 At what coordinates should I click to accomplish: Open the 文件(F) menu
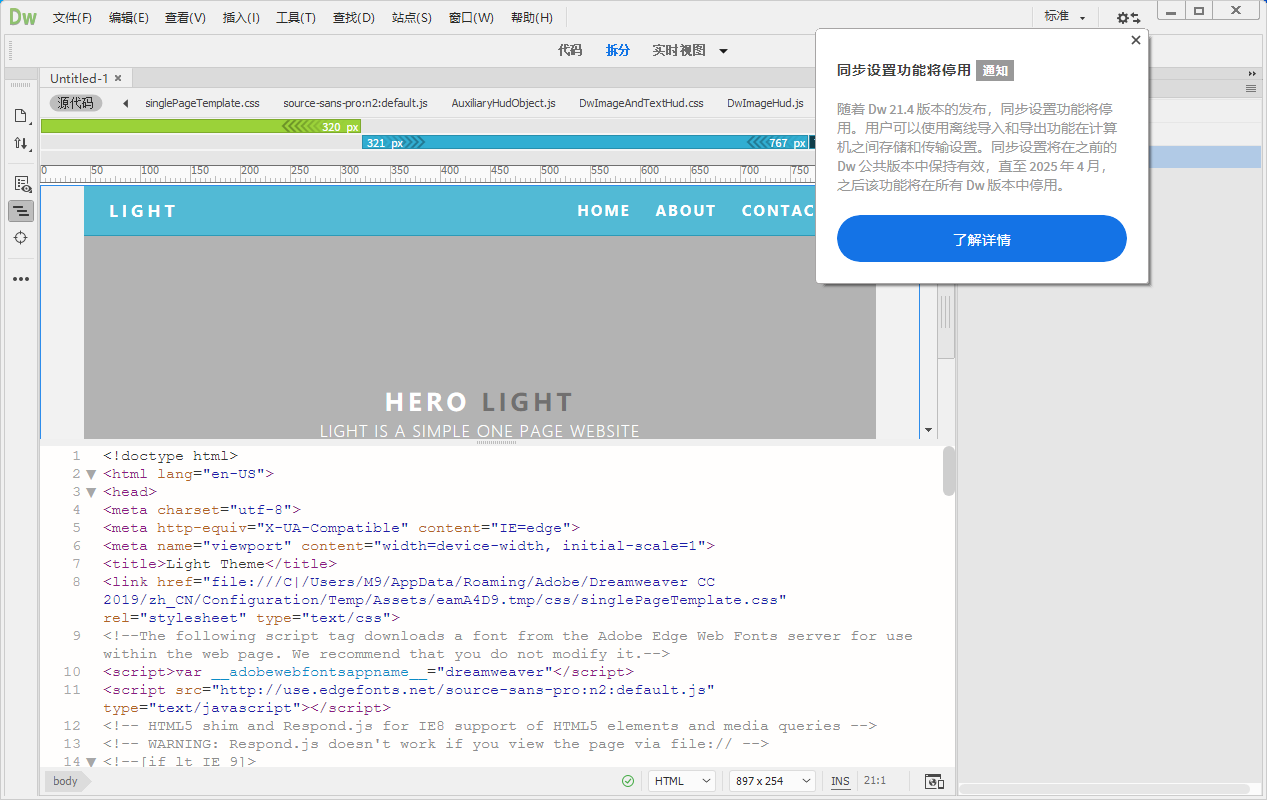point(72,18)
